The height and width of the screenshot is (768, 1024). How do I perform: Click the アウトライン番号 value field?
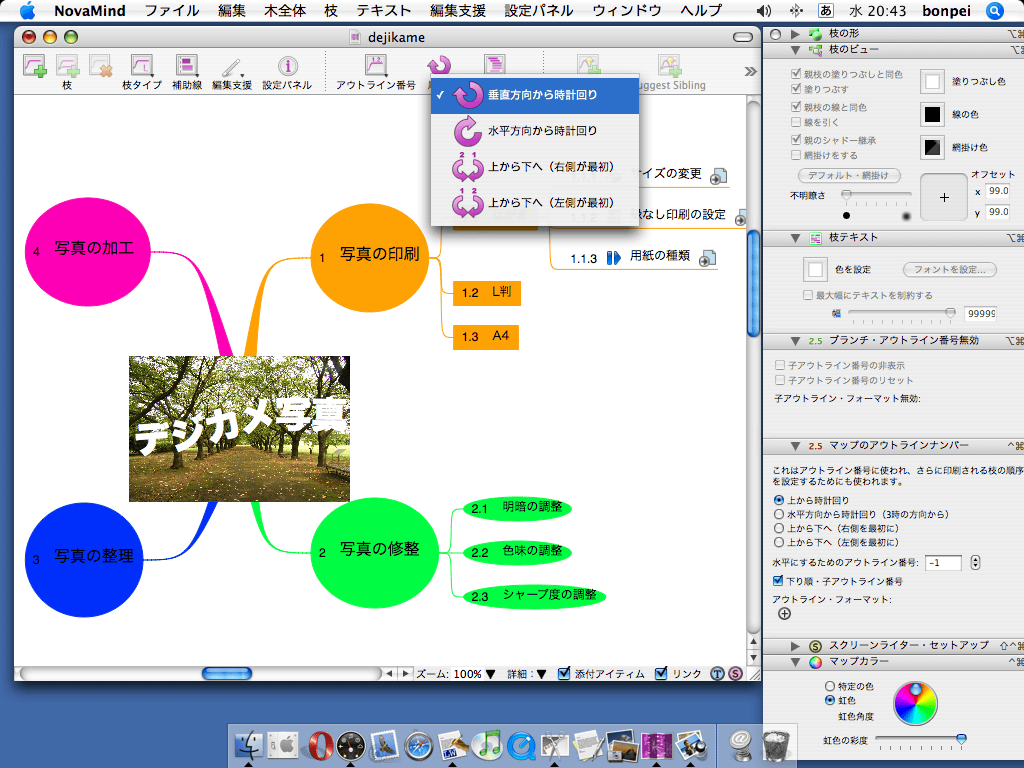pos(944,562)
